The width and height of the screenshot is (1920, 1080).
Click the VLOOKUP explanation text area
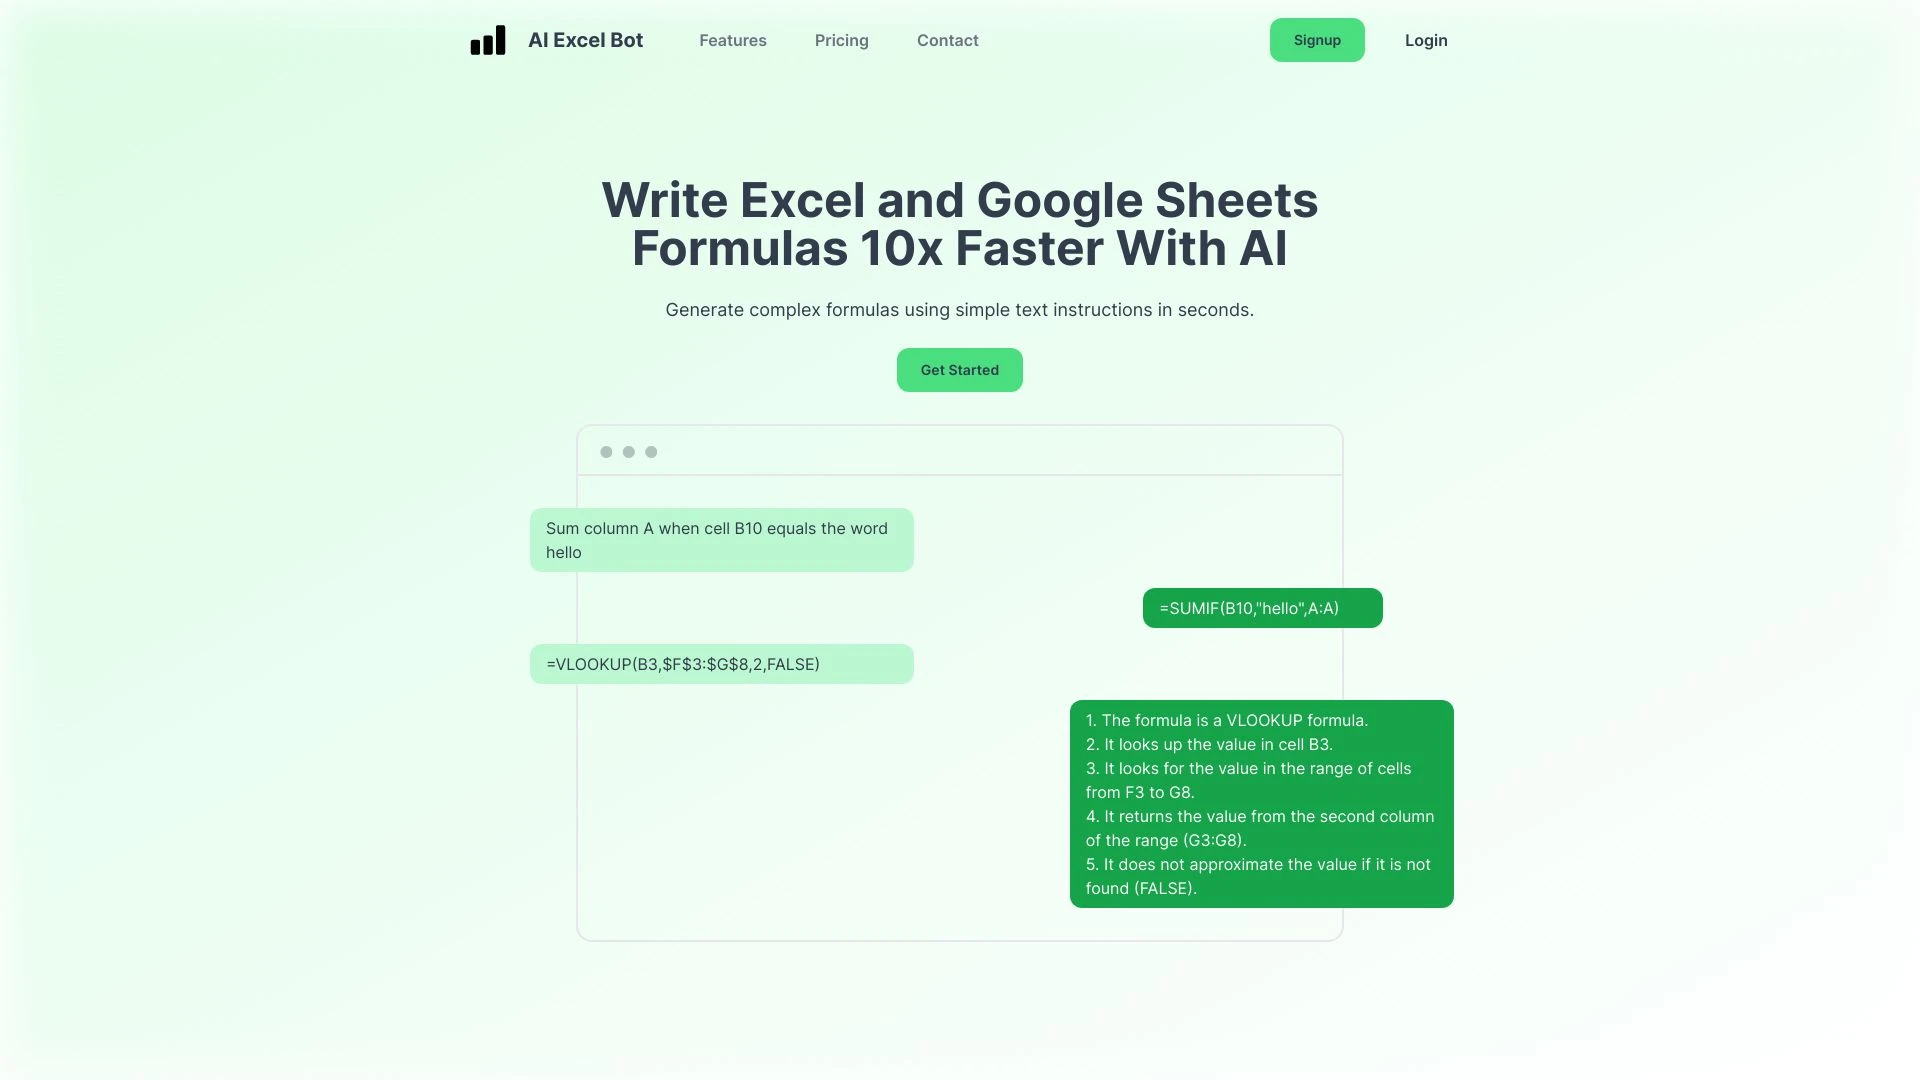[x=1261, y=804]
